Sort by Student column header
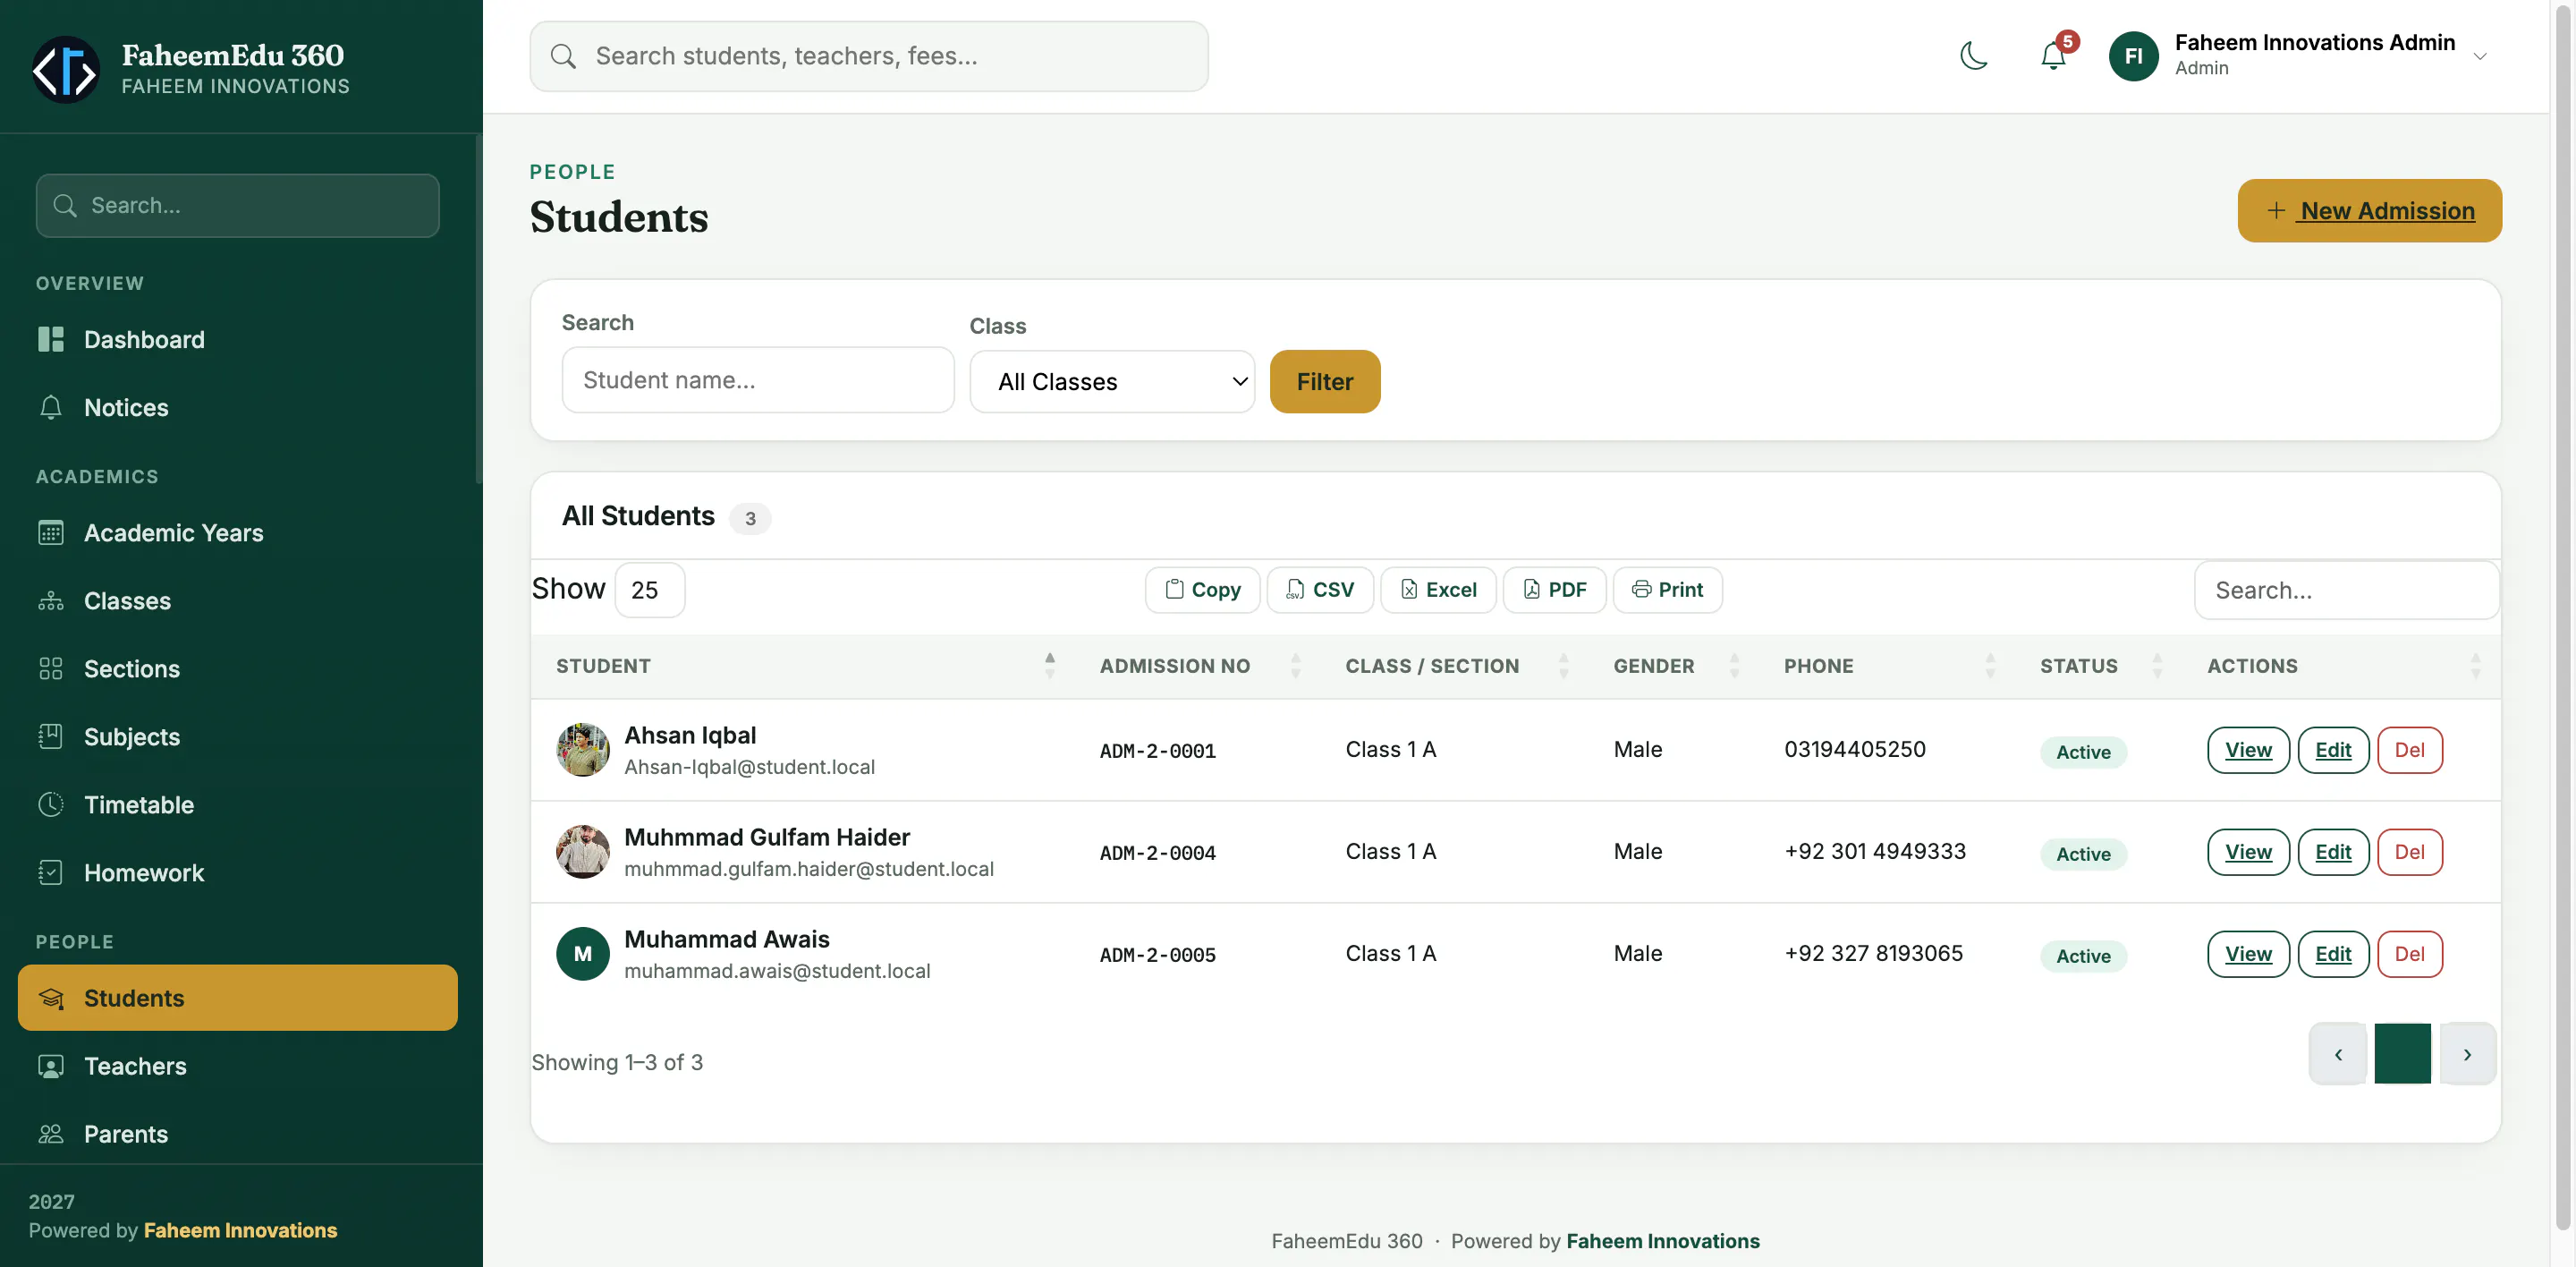The height and width of the screenshot is (1267, 2576). [805, 667]
